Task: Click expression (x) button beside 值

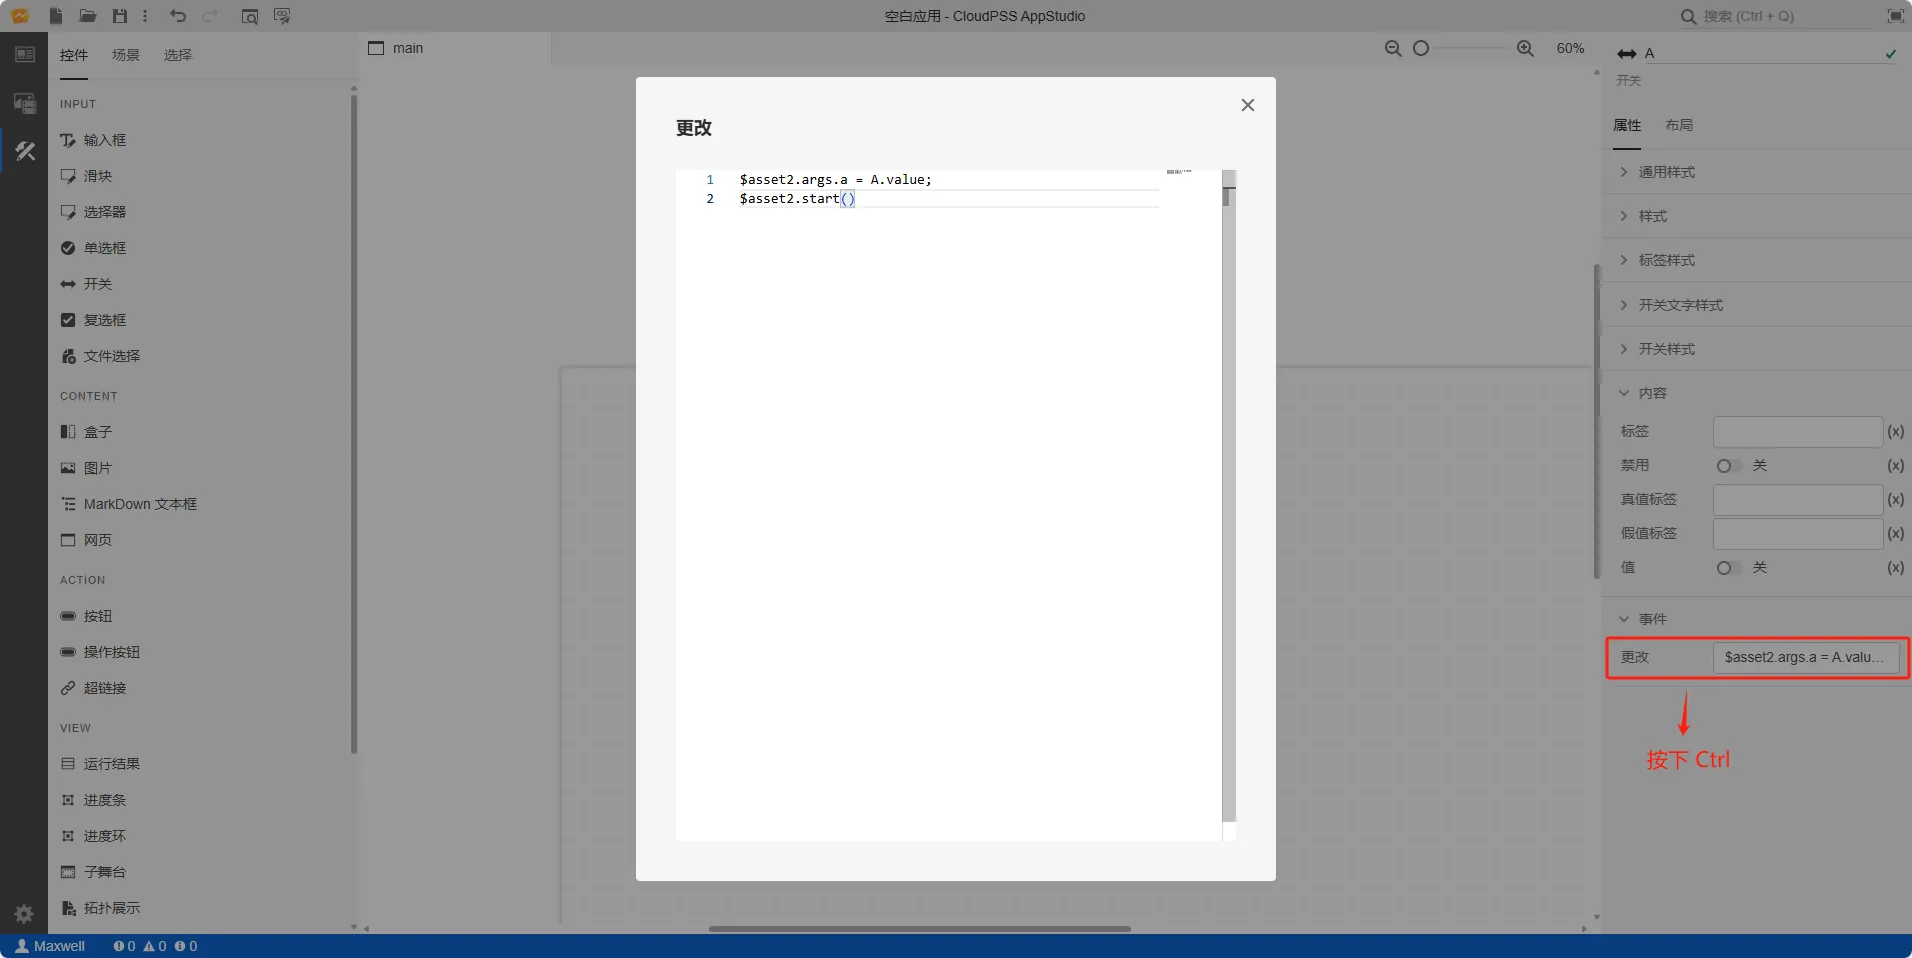Action: [1895, 568]
